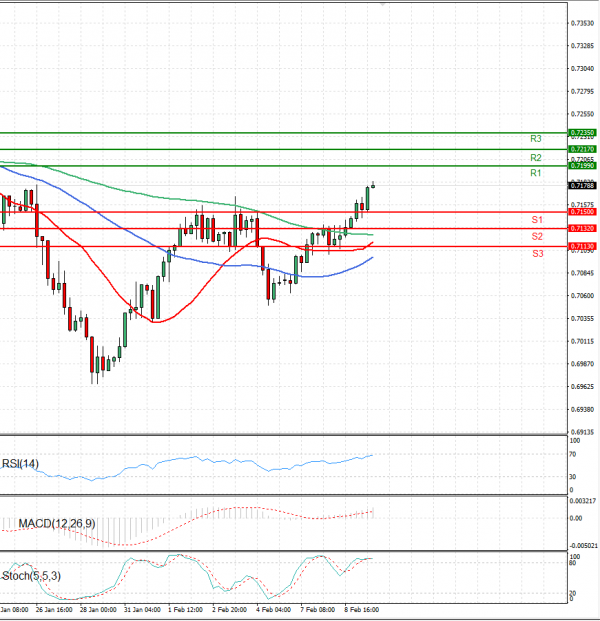Select the 0.72170 price tag
This screenshot has width=600, height=621.
582,149
